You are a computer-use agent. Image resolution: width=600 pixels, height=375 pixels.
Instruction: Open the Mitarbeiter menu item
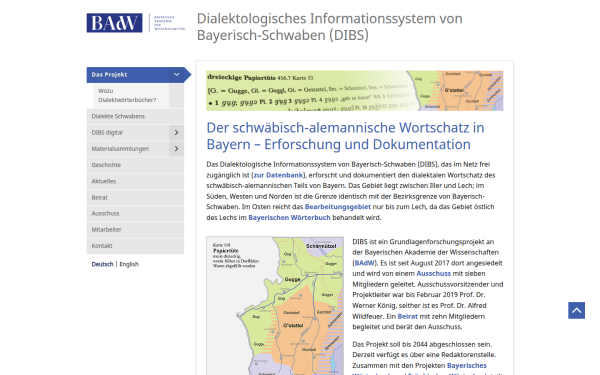[x=135, y=230]
